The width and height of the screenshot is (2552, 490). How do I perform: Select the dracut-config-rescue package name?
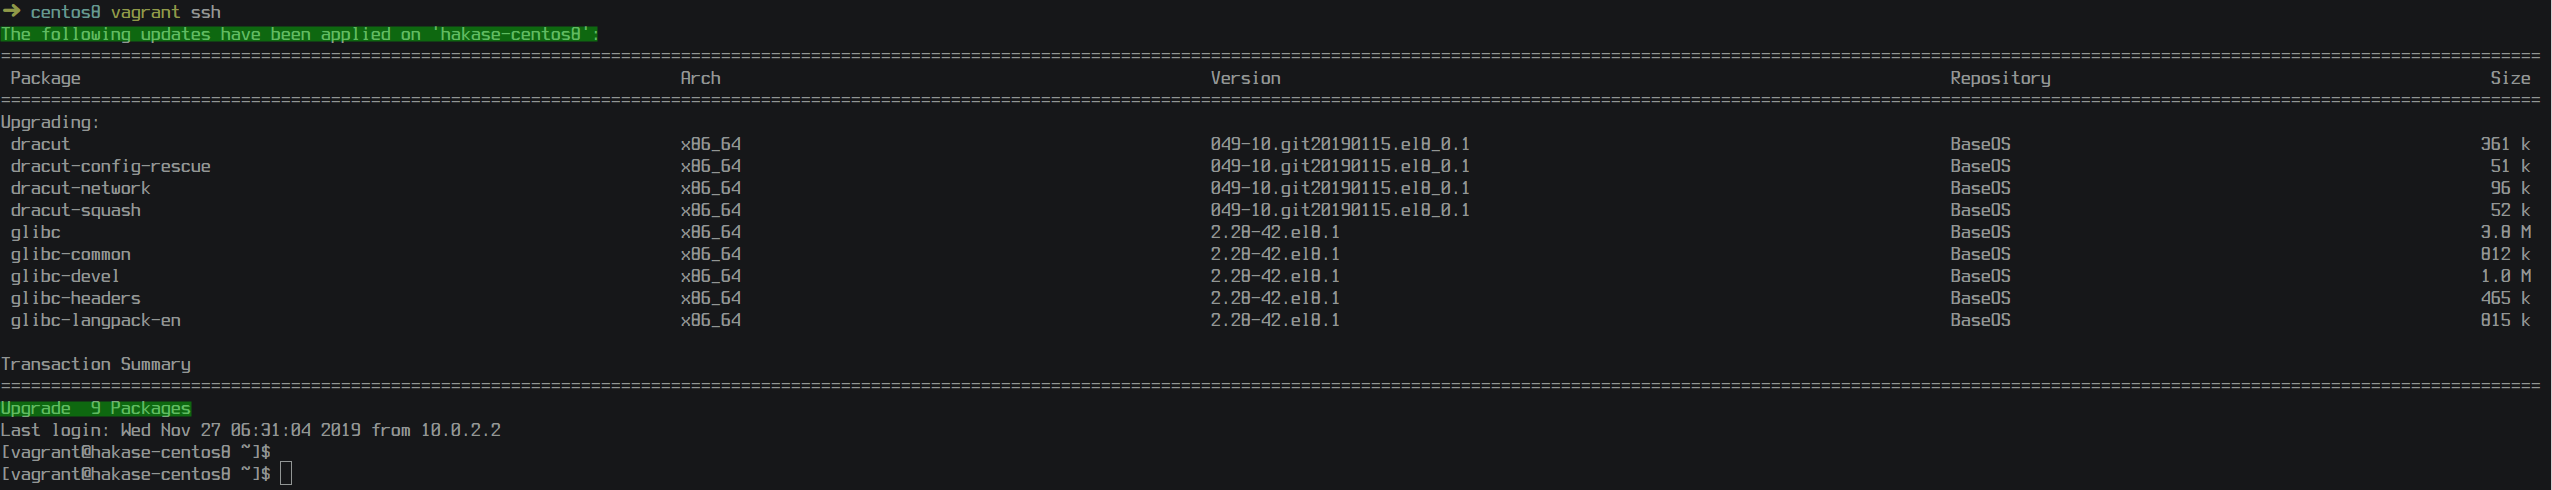pyautogui.click(x=110, y=166)
